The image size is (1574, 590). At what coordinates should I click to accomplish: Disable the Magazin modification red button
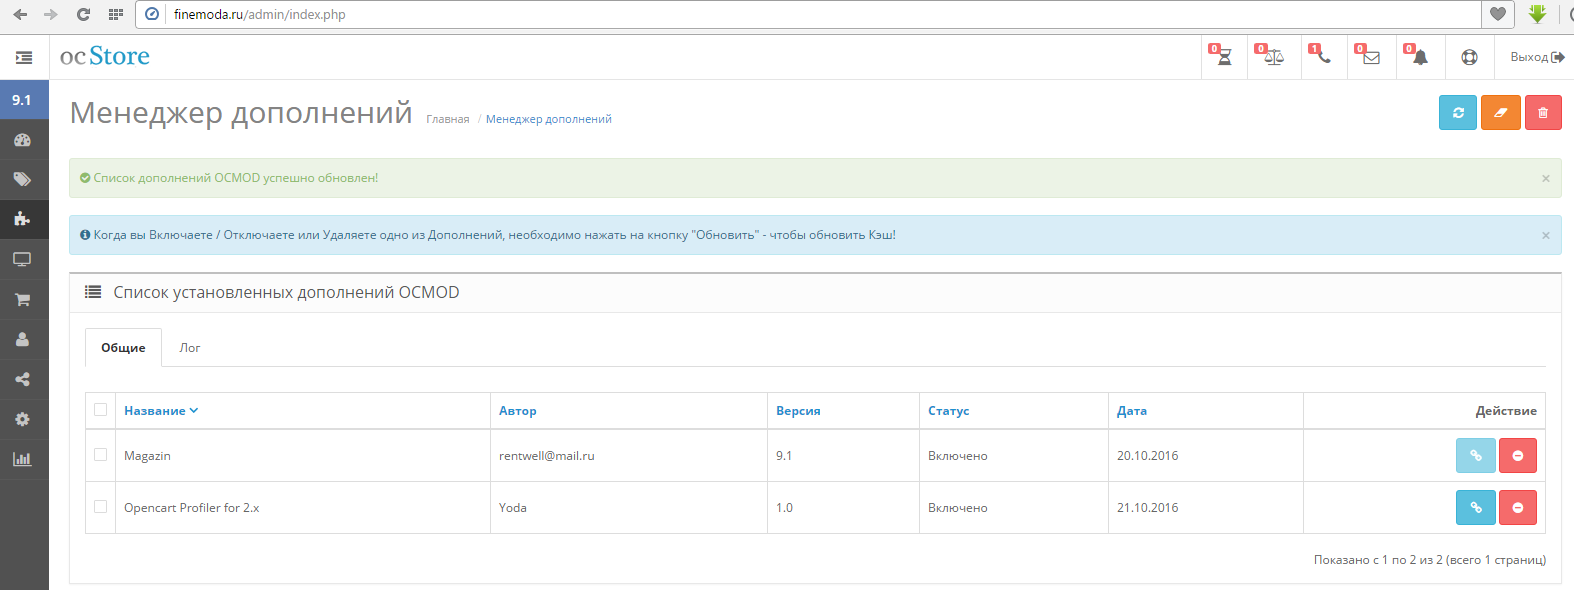pyautogui.click(x=1518, y=456)
